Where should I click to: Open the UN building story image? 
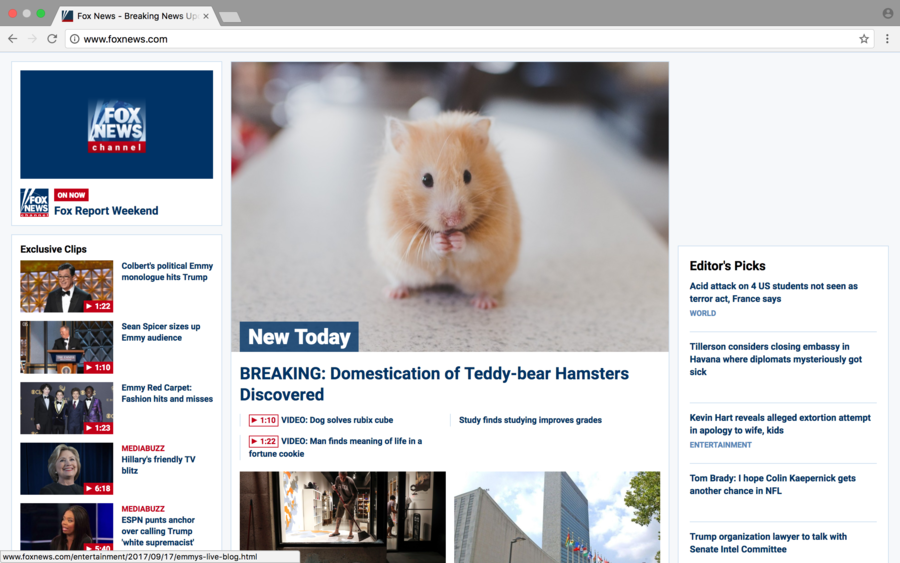click(557, 517)
